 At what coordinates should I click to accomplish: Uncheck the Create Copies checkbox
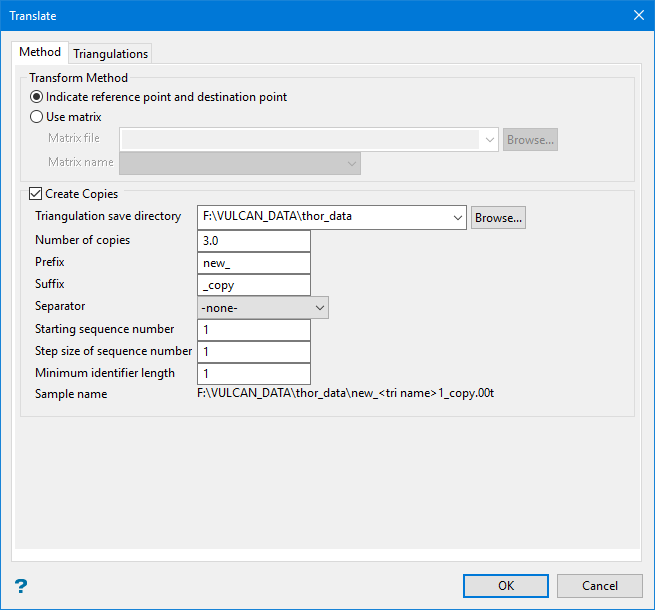[37, 194]
